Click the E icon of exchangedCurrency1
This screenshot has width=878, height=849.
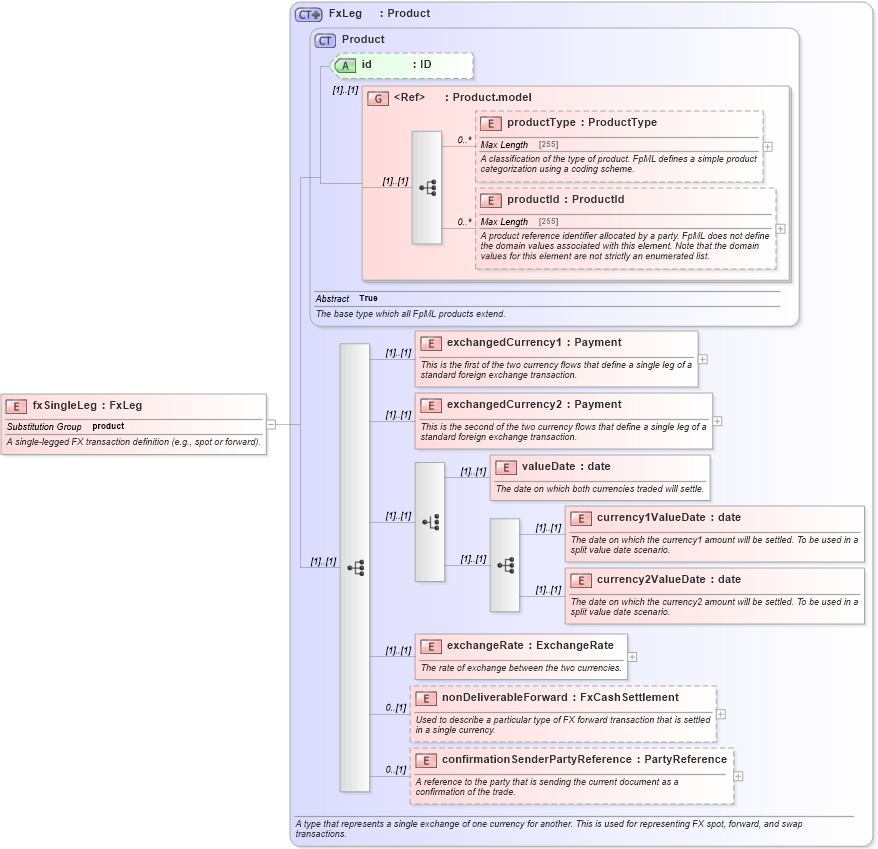tap(431, 344)
